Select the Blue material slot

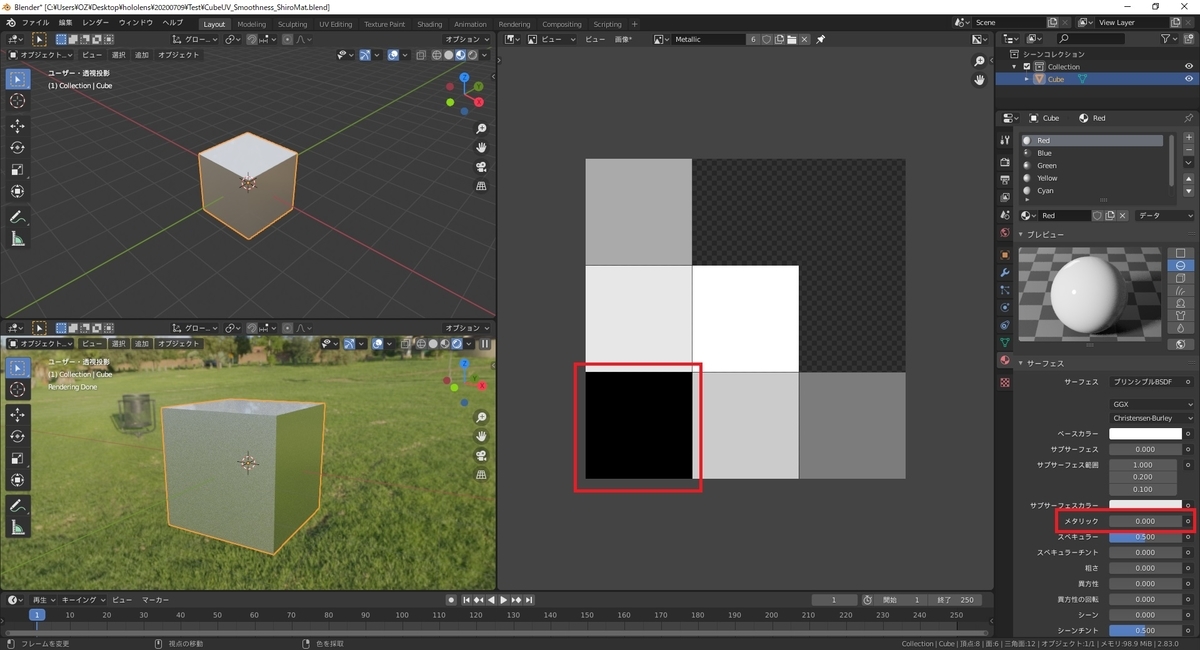1096,153
